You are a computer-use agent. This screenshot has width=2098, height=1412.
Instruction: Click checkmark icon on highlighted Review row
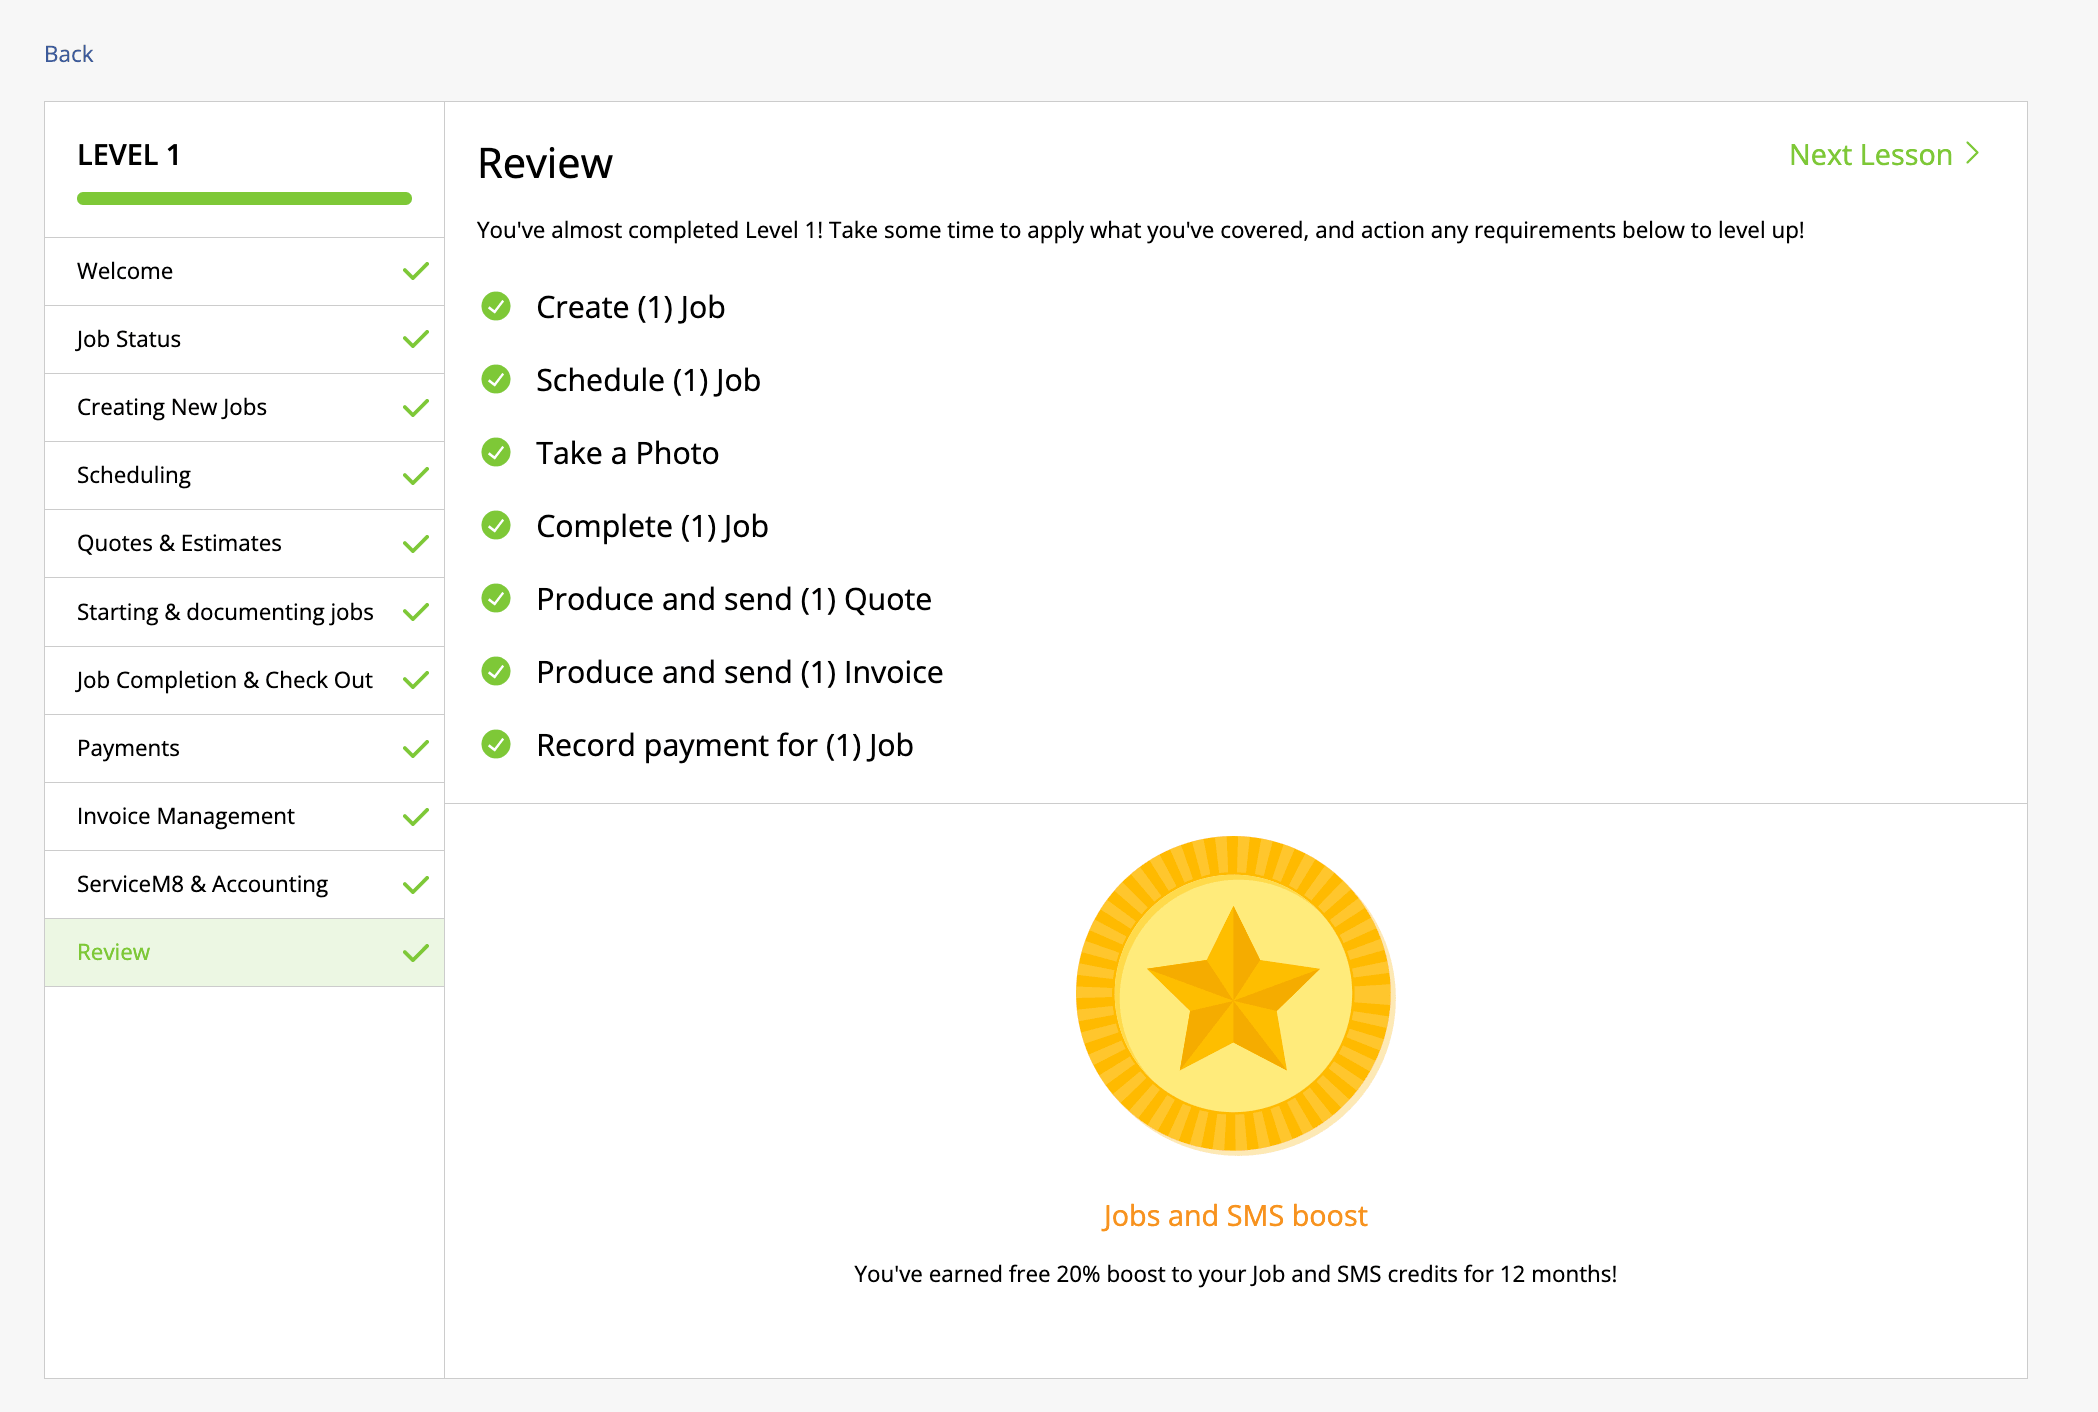[415, 953]
